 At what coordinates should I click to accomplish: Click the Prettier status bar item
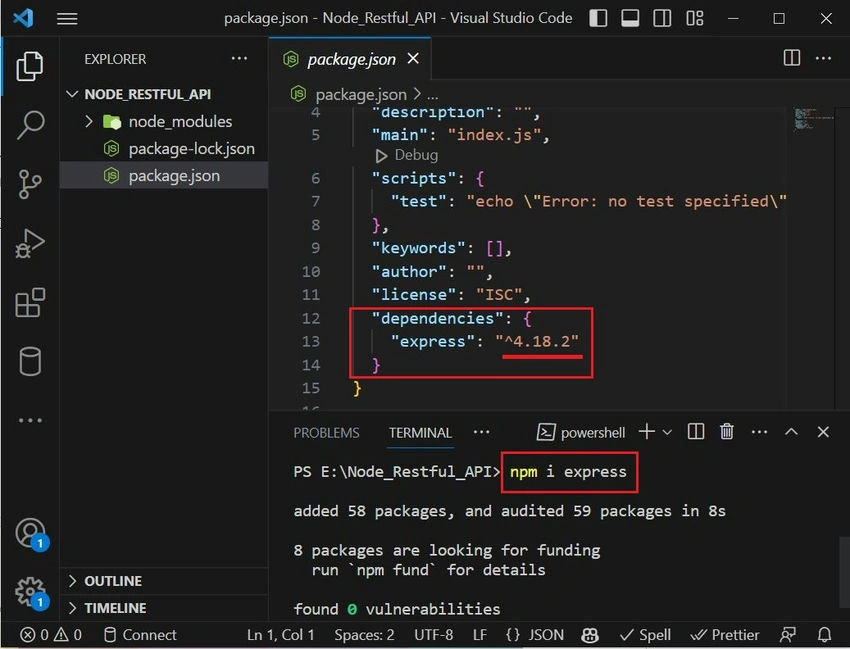point(725,635)
